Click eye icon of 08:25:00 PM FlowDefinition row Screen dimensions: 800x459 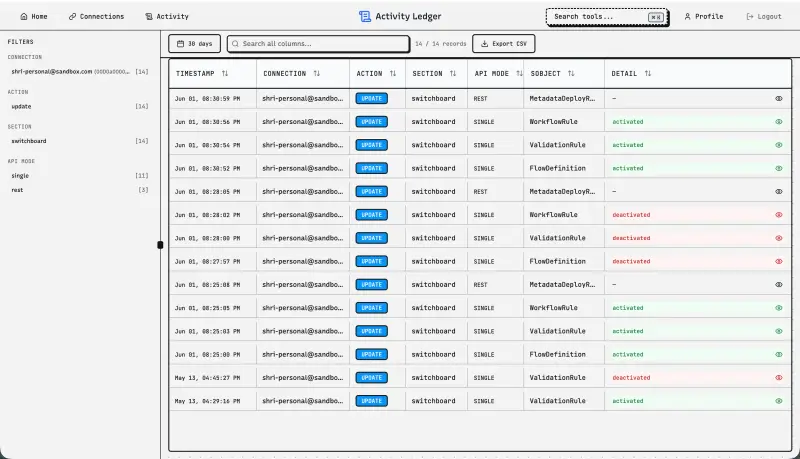(x=779, y=354)
